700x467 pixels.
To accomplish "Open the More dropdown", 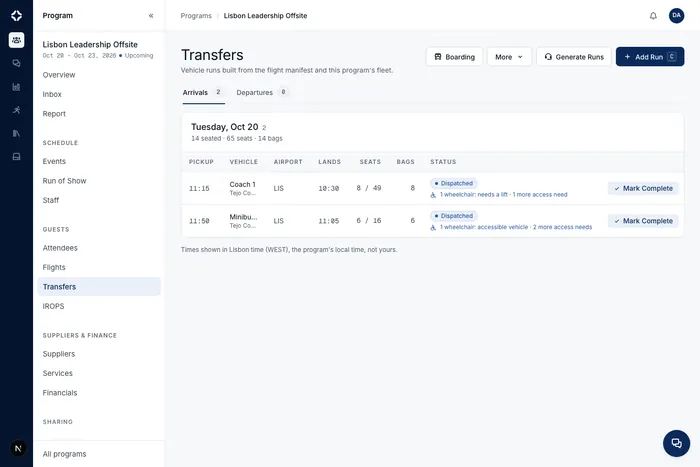I will 509,57.
